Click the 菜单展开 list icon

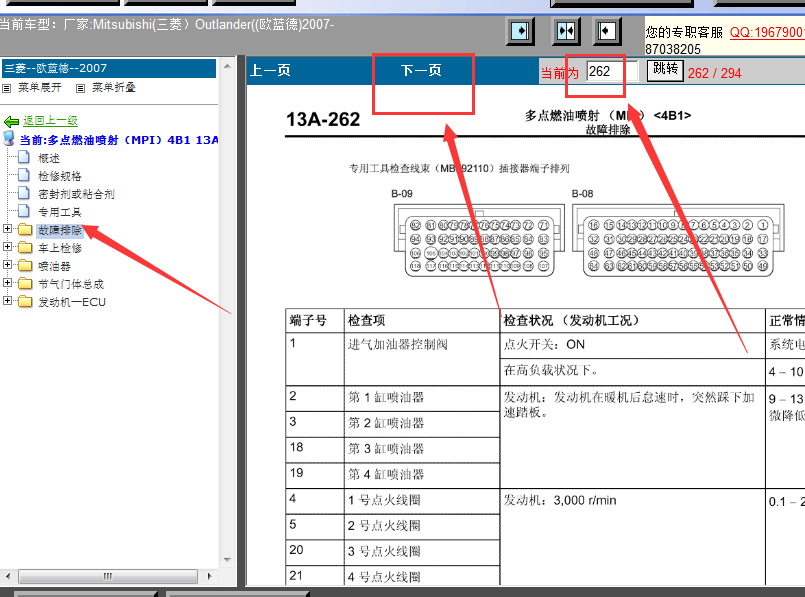pos(7,88)
